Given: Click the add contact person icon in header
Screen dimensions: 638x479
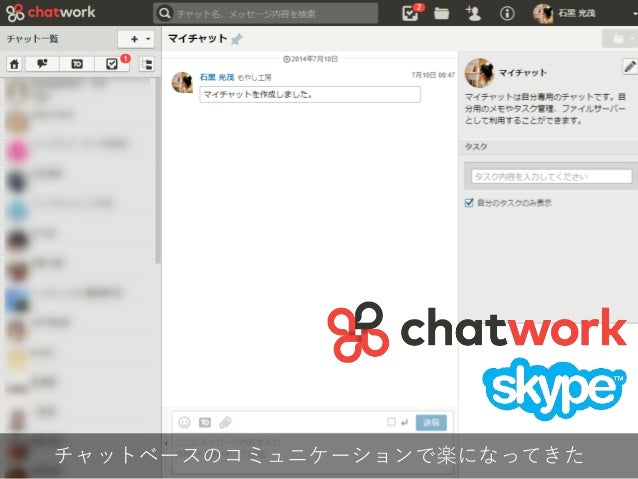Looking at the screenshot, I should (473, 13).
